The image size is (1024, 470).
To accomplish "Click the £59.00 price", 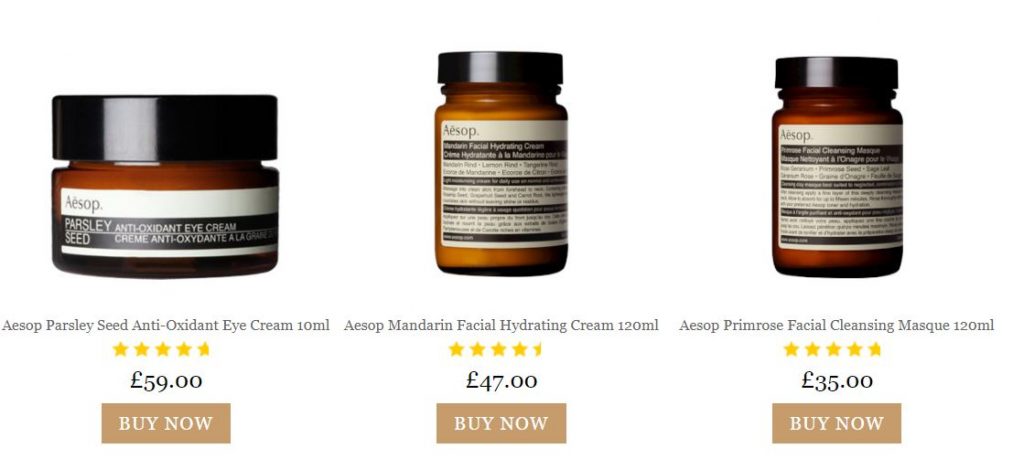I will [166, 381].
